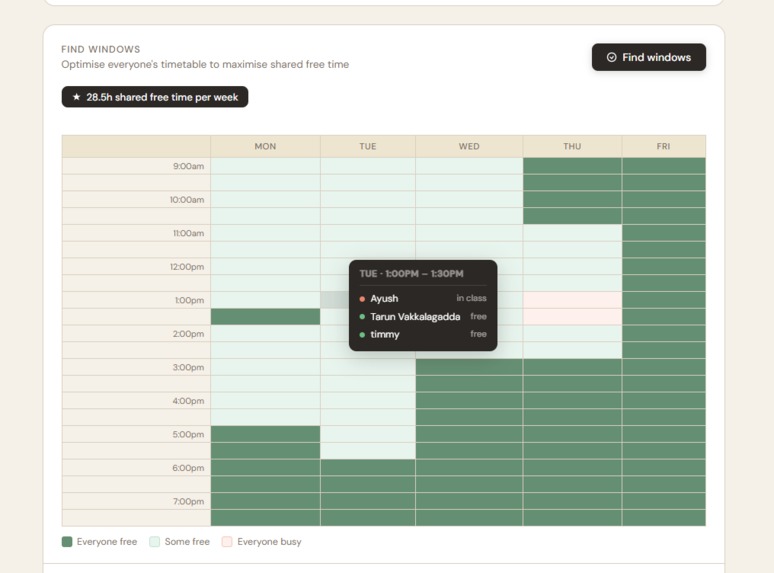Click the Monday 3:00pm some-free slot
Screen dimensions: 774x573
(265, 367)
